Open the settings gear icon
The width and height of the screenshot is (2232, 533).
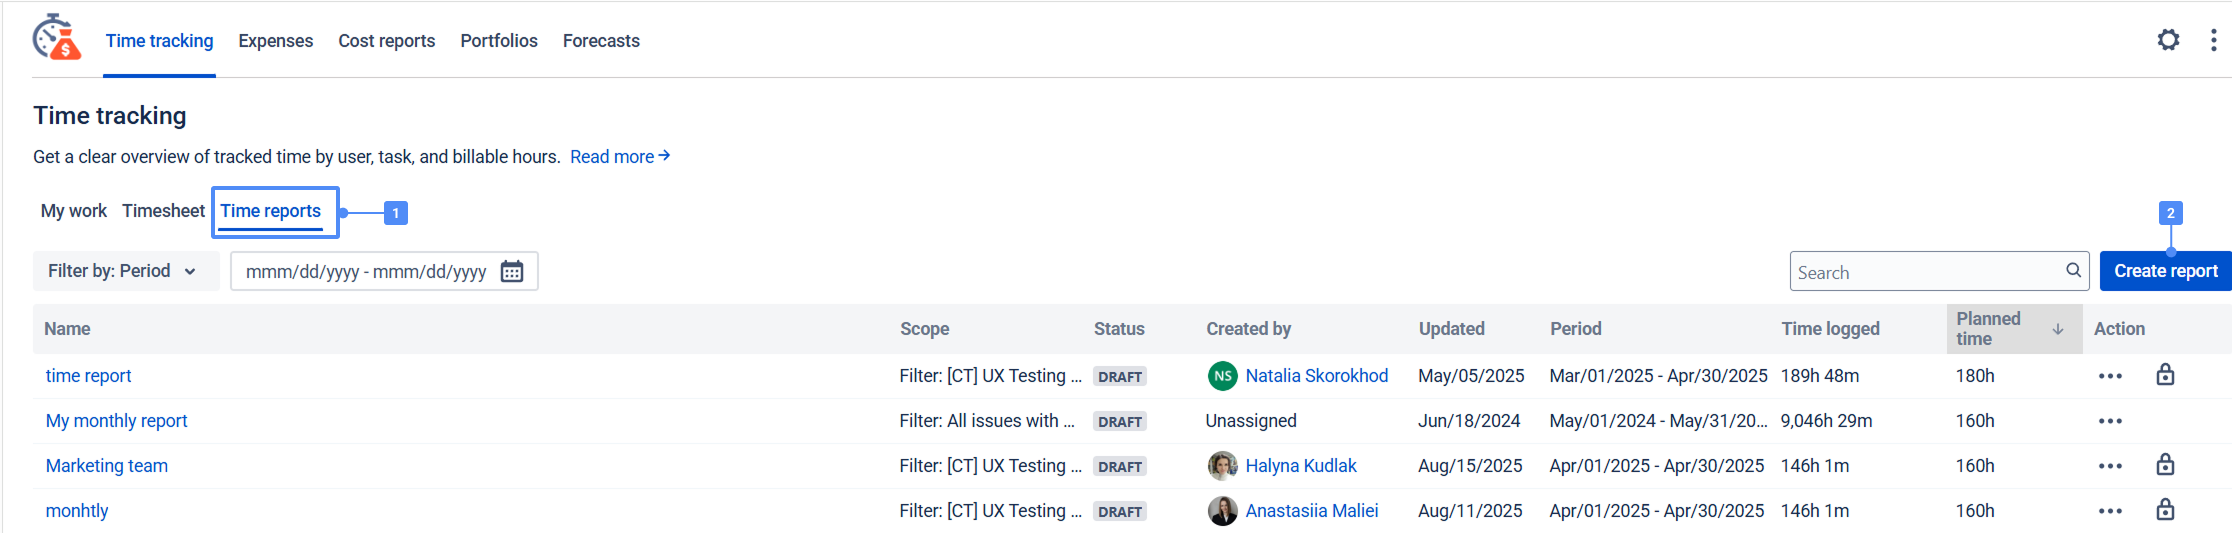click(2168, 40)
